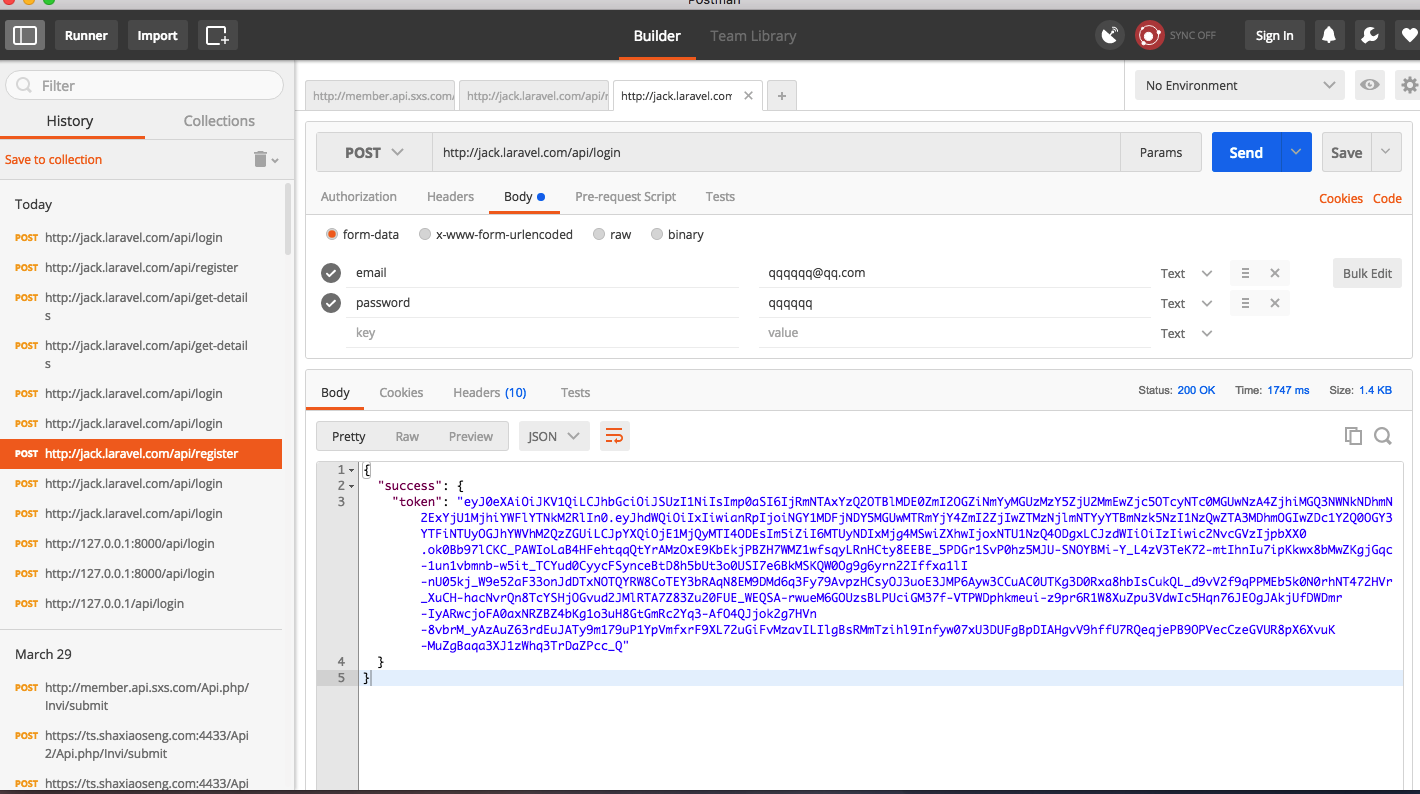Copy response body to clipboard

pyautogui.click(x=1353, y=436)
